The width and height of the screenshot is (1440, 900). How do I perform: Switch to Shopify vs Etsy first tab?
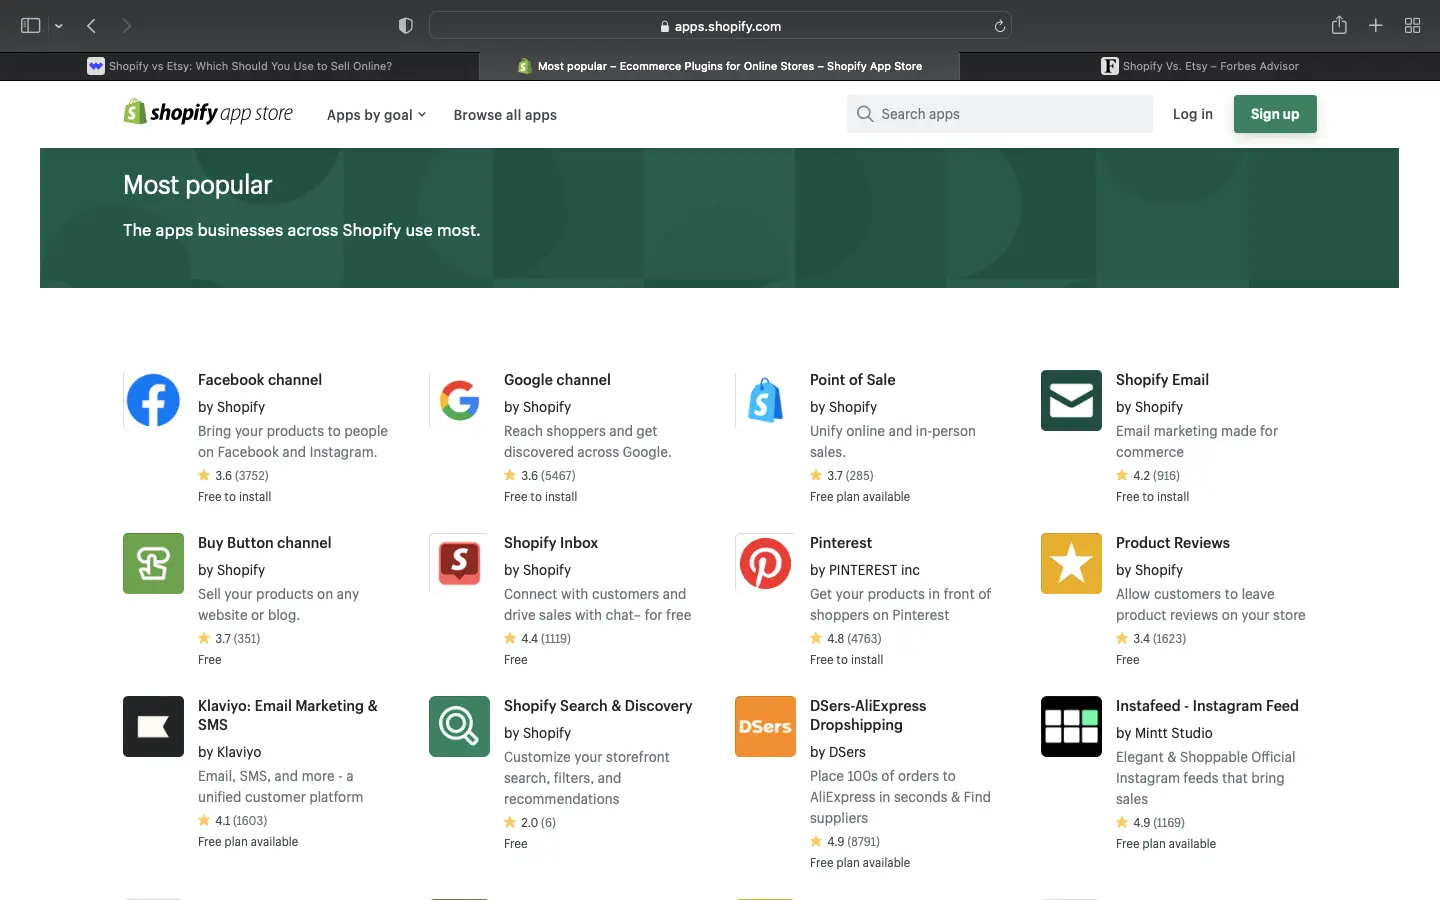point(240,66)
